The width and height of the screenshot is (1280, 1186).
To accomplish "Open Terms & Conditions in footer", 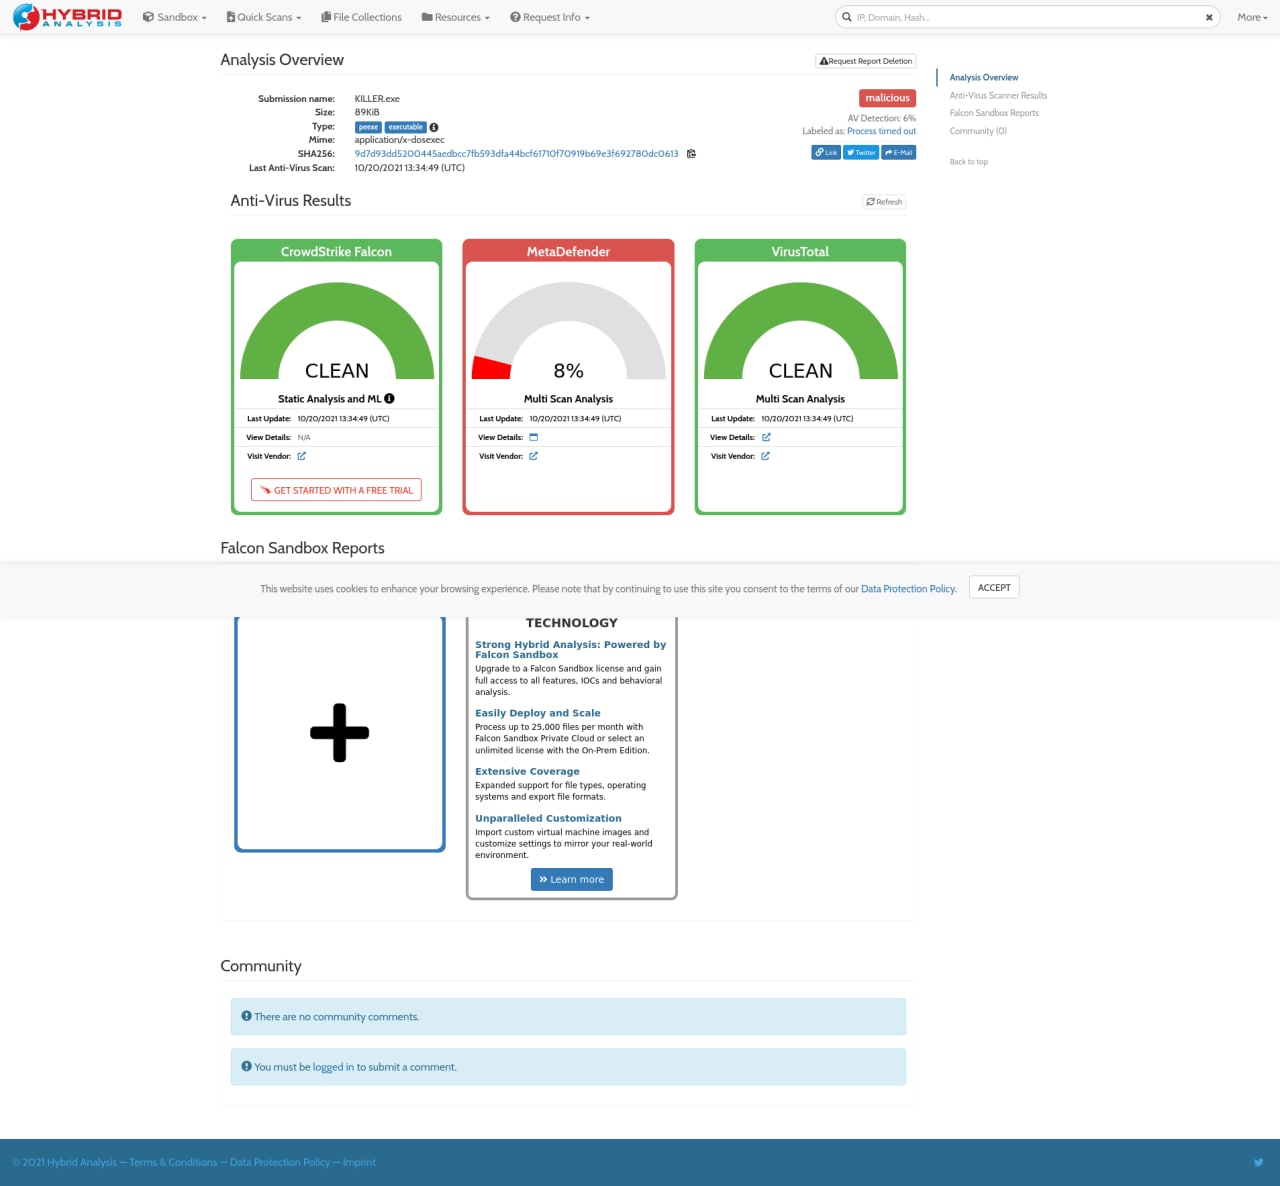I will [x=173, y=1162].
